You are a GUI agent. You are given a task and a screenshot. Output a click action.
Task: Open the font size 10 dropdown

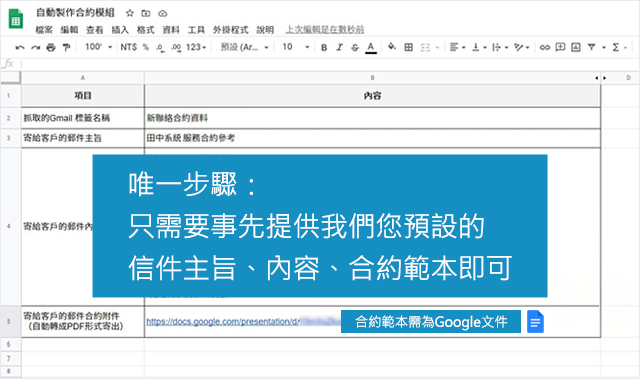296,47
